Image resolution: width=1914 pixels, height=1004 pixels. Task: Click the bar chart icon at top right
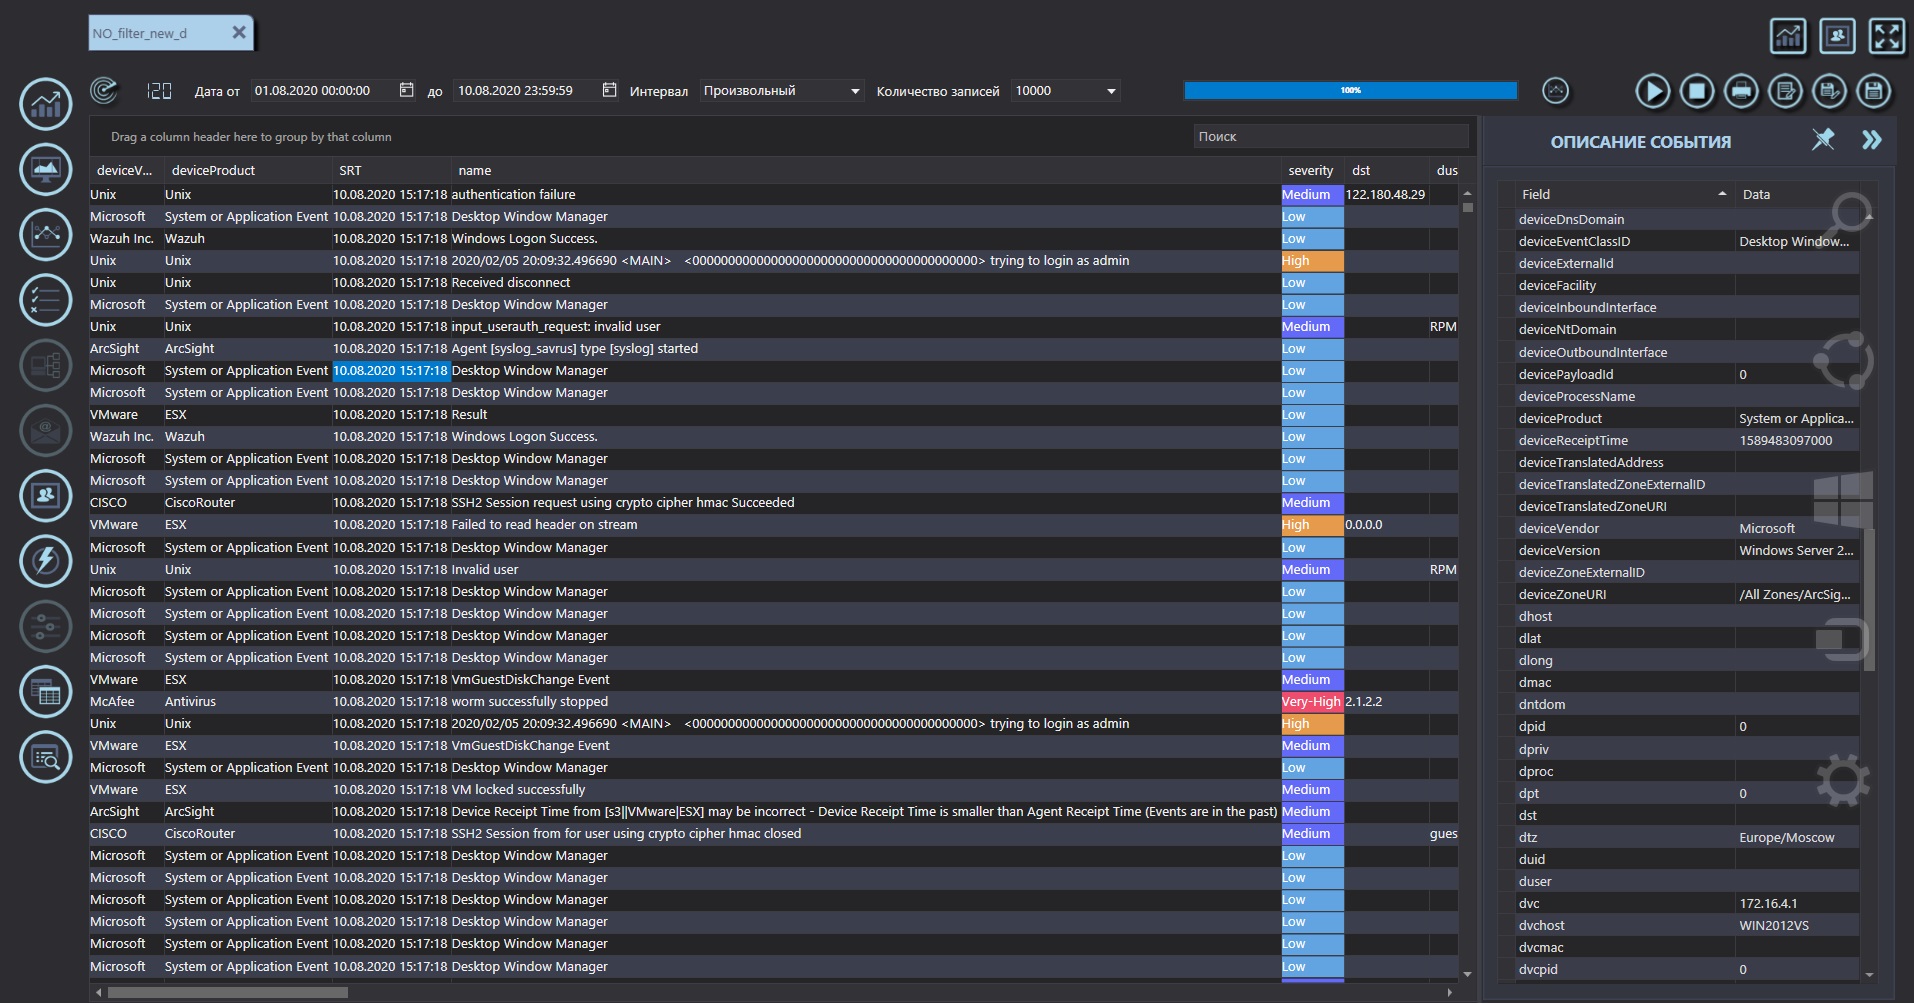(x=1787, y=37)
